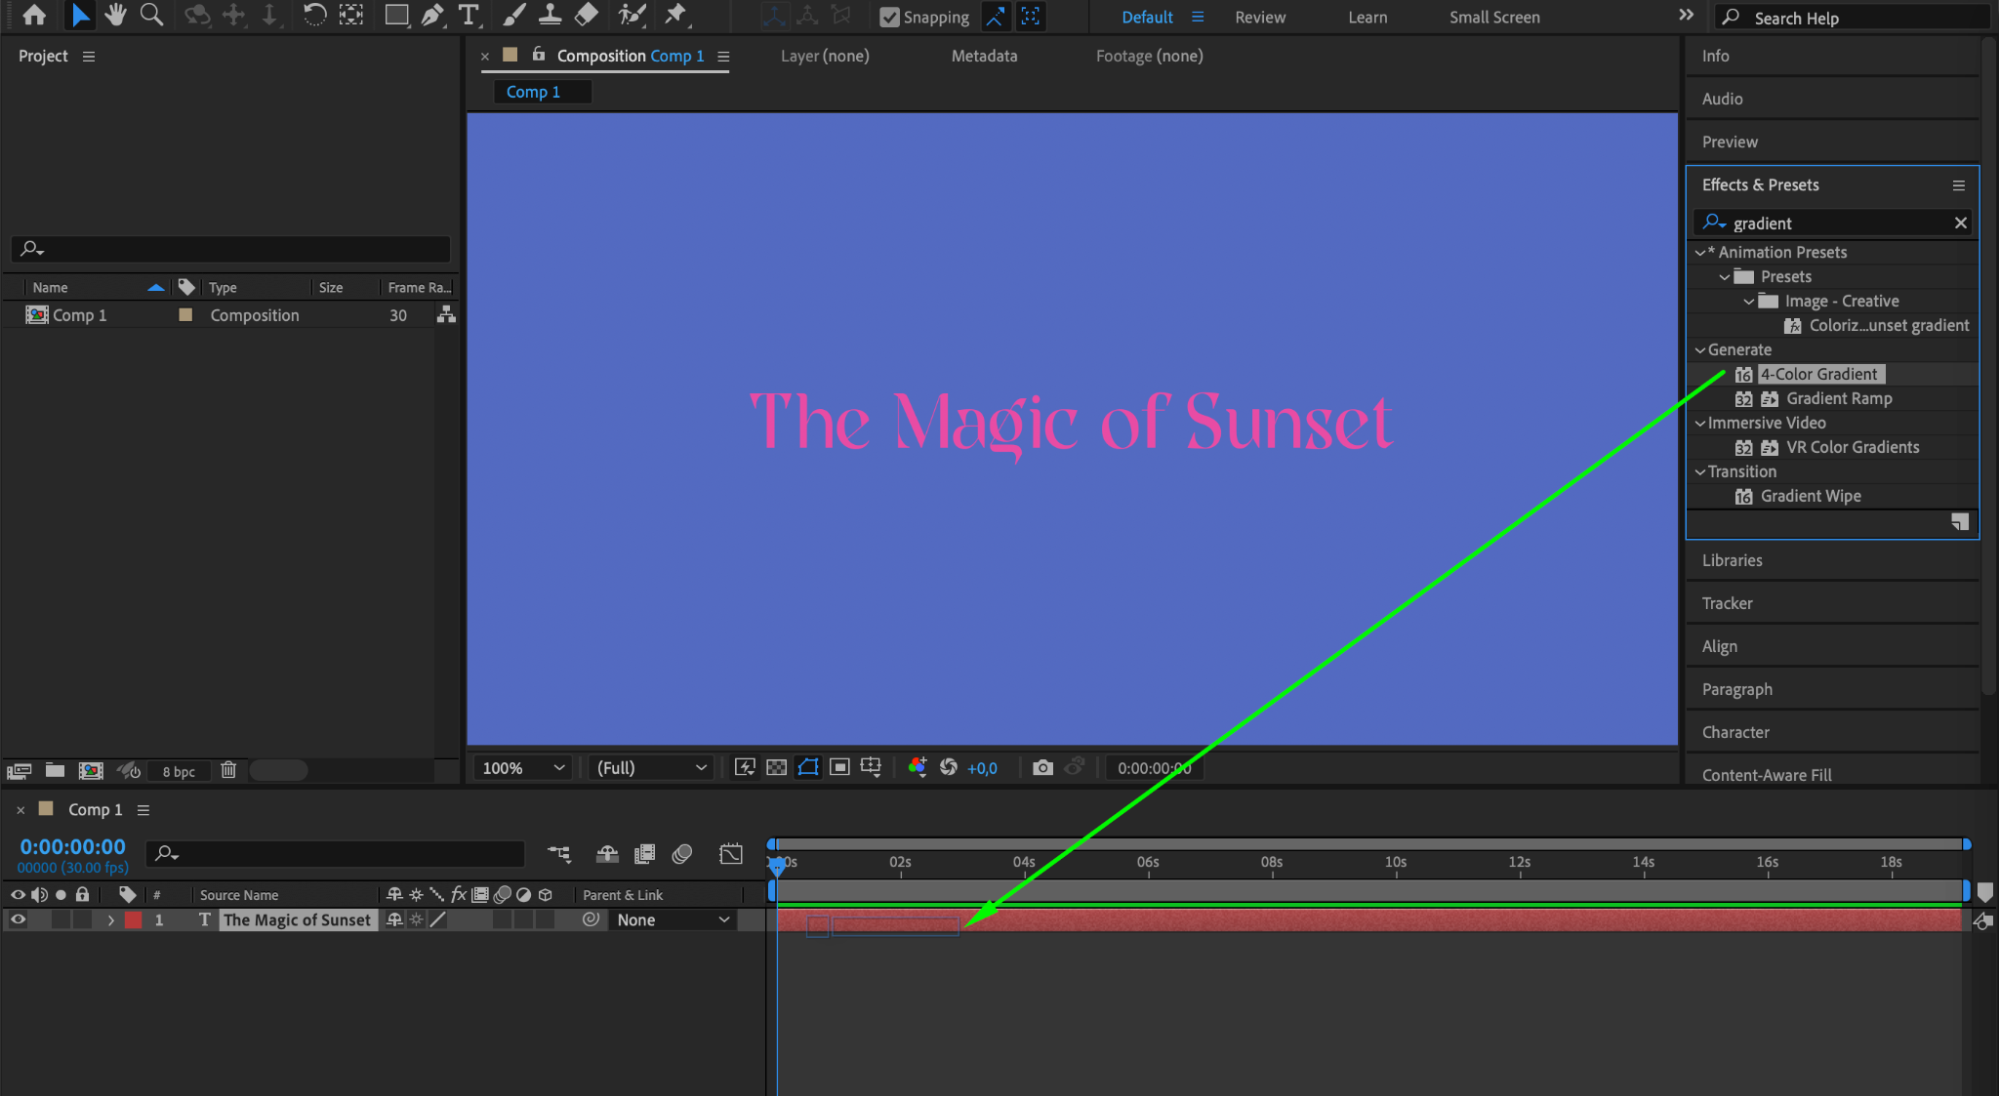Click the delete trash icon in Project panel
The width and height of the screenshot is (1999, 1097).
point(228,770)
